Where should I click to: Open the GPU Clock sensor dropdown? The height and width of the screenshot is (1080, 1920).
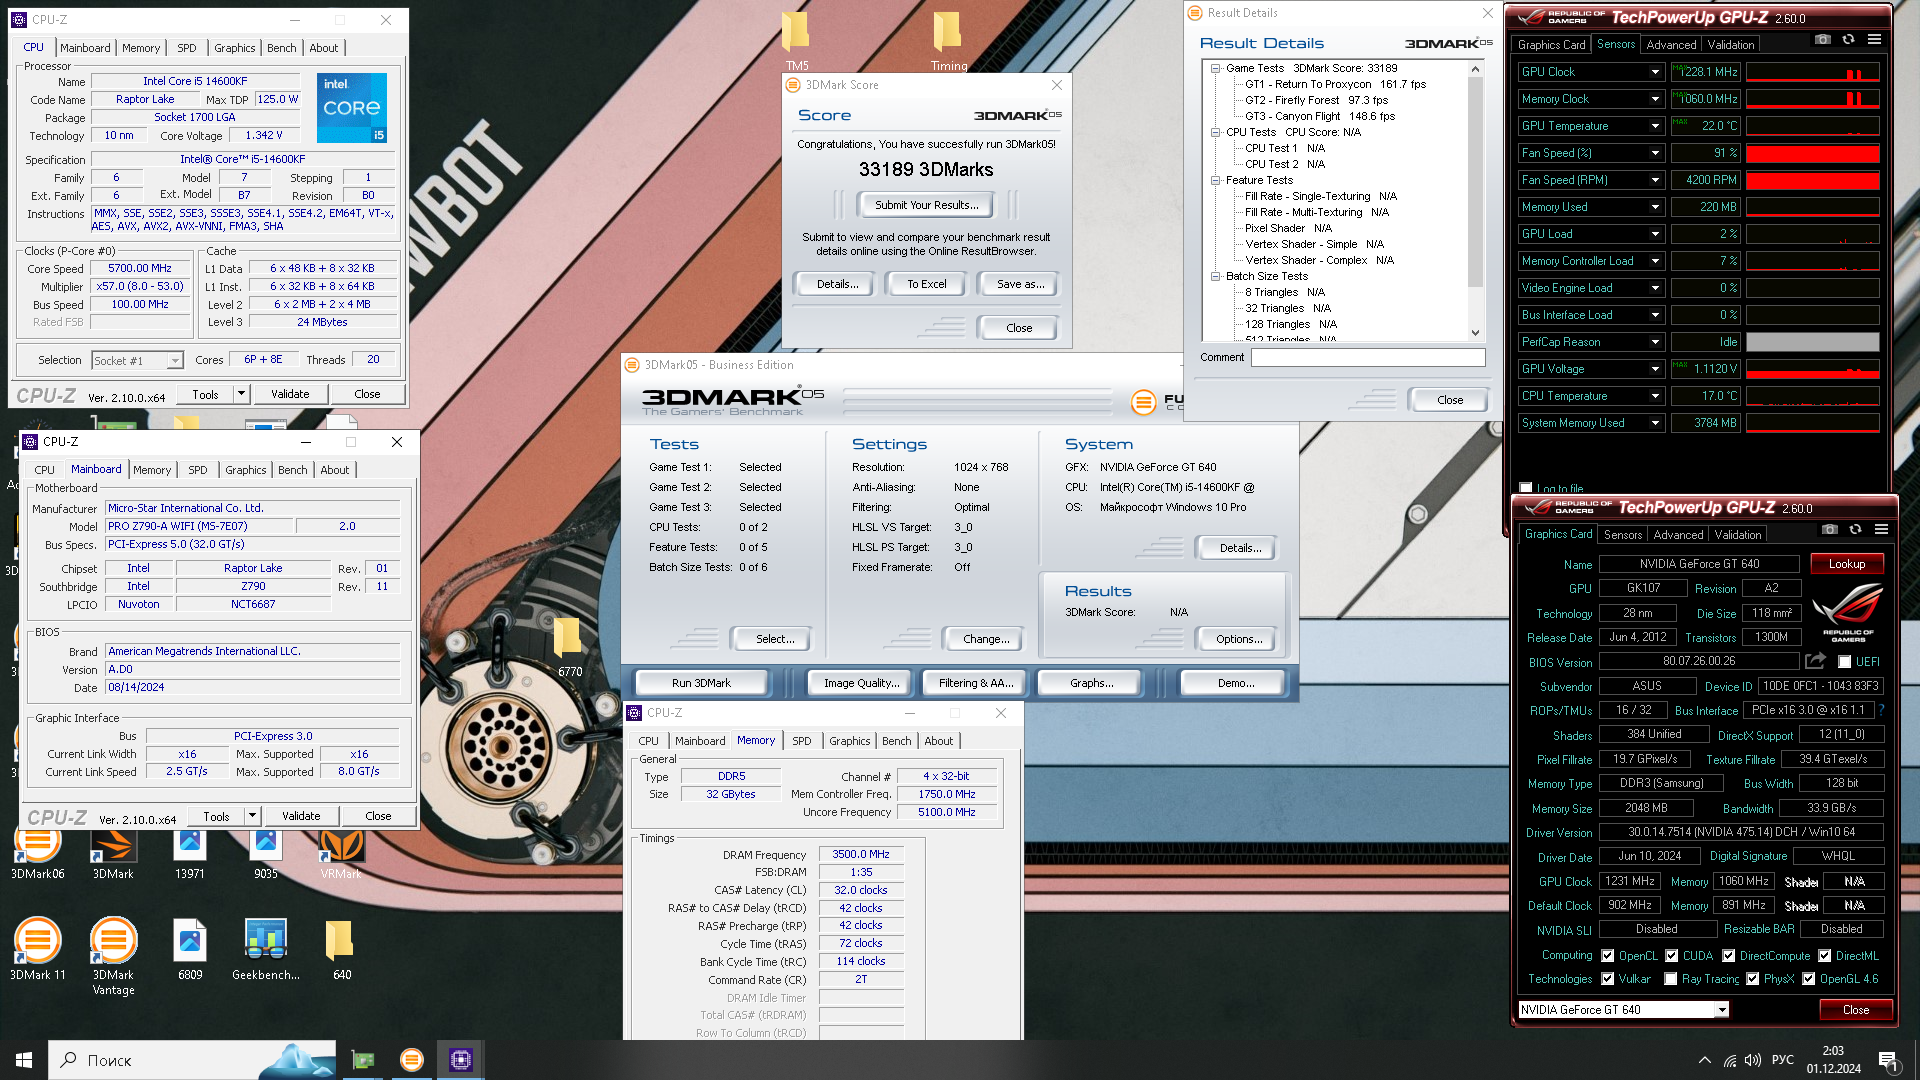tap(1656, 72)
